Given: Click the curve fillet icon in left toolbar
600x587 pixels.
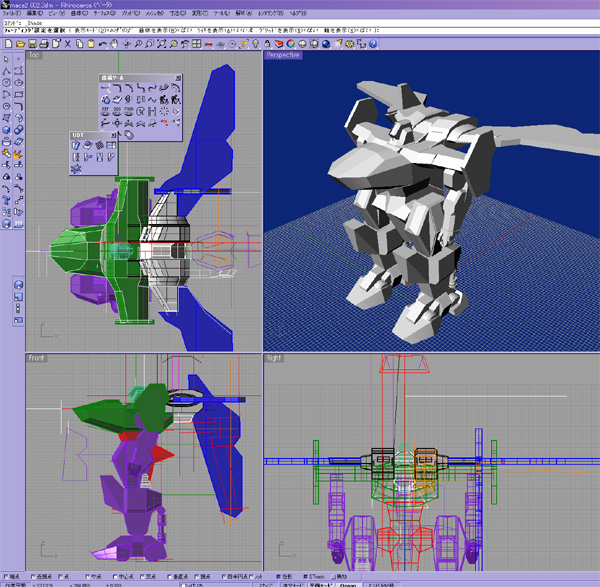Looking at the screenshot, I should click(x=19, y=106).
